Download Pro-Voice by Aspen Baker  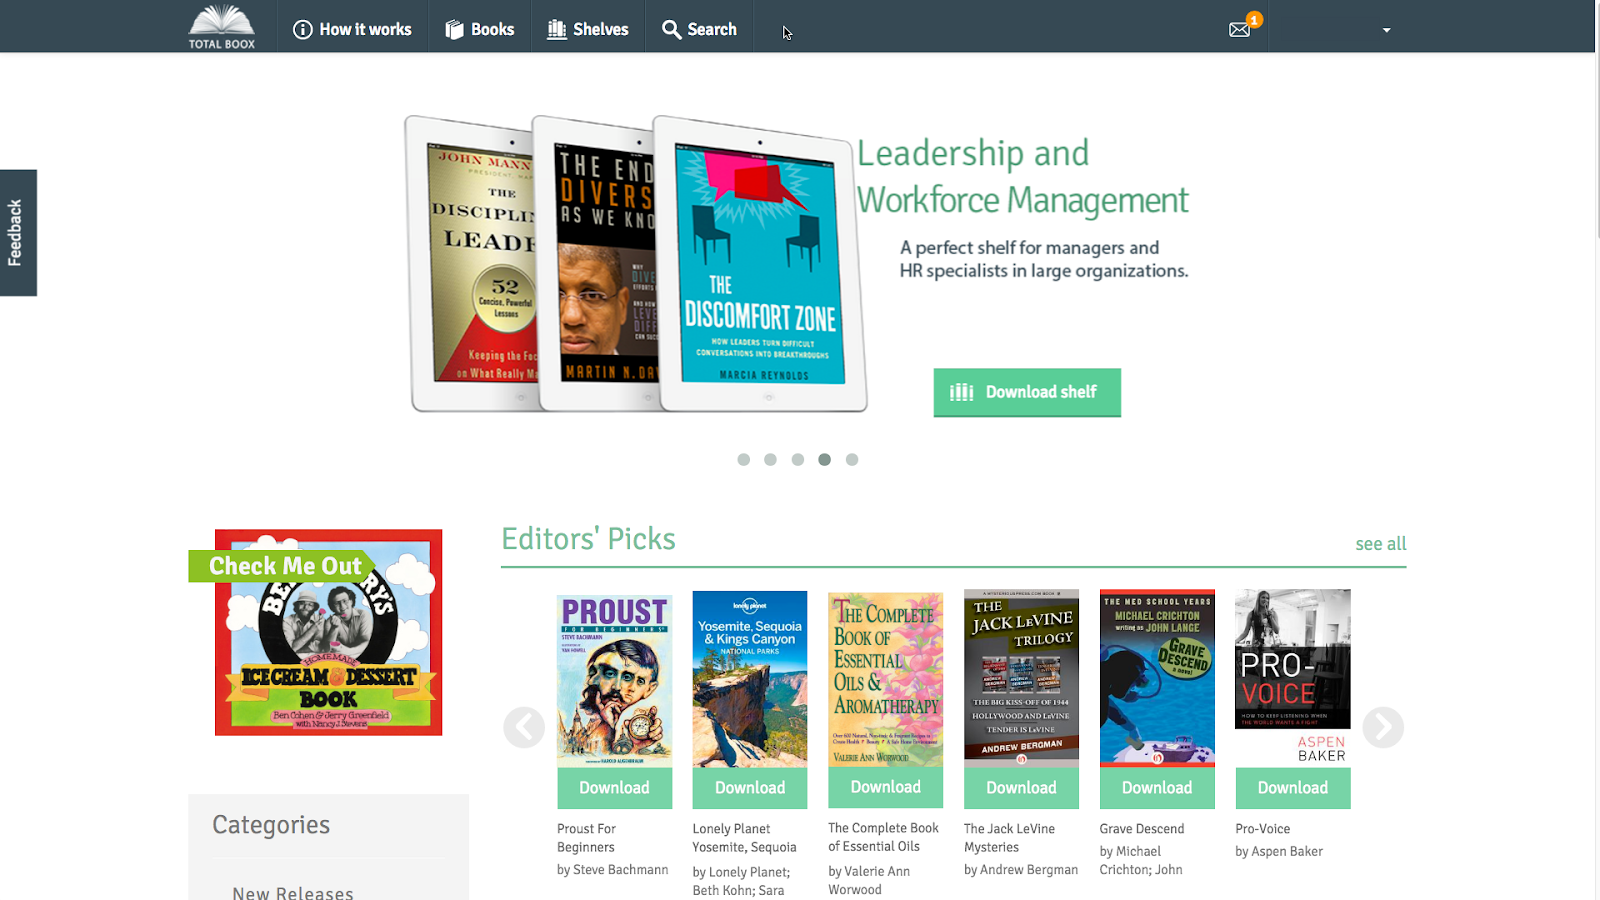(x=1293, y=788)
